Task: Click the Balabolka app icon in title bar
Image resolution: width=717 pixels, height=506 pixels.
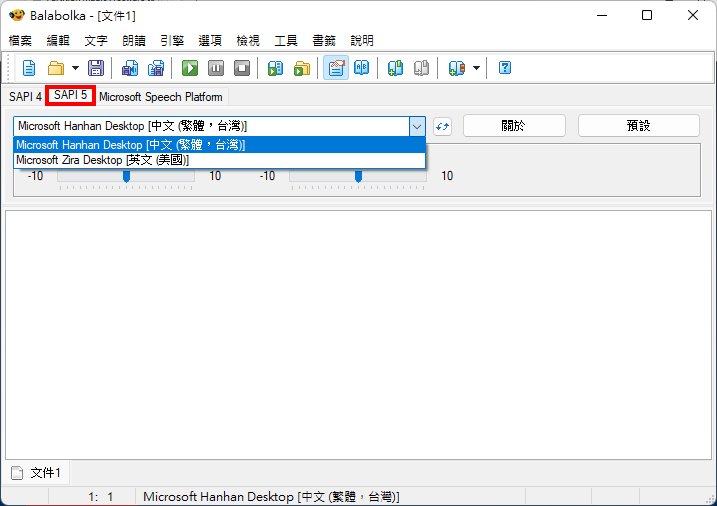Action: pyautogui.click(x=17, y=15)
